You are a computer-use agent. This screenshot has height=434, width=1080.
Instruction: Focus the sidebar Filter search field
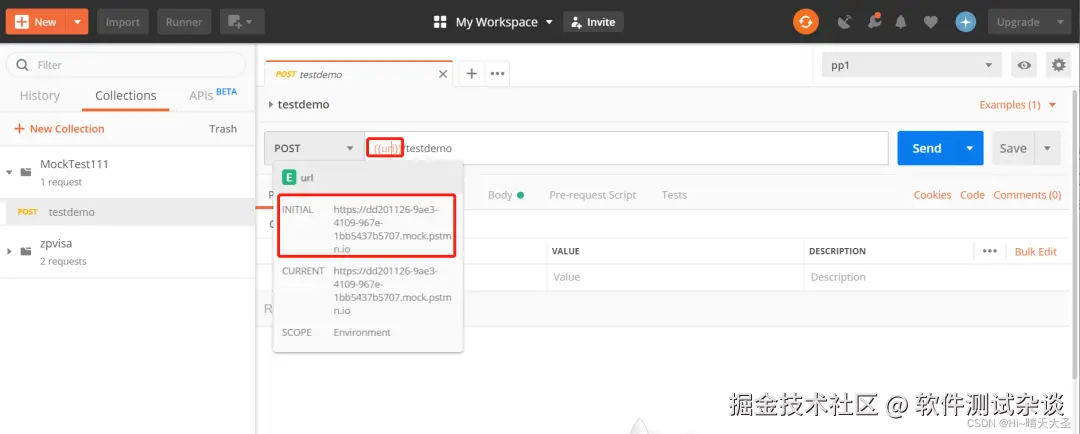126,65
